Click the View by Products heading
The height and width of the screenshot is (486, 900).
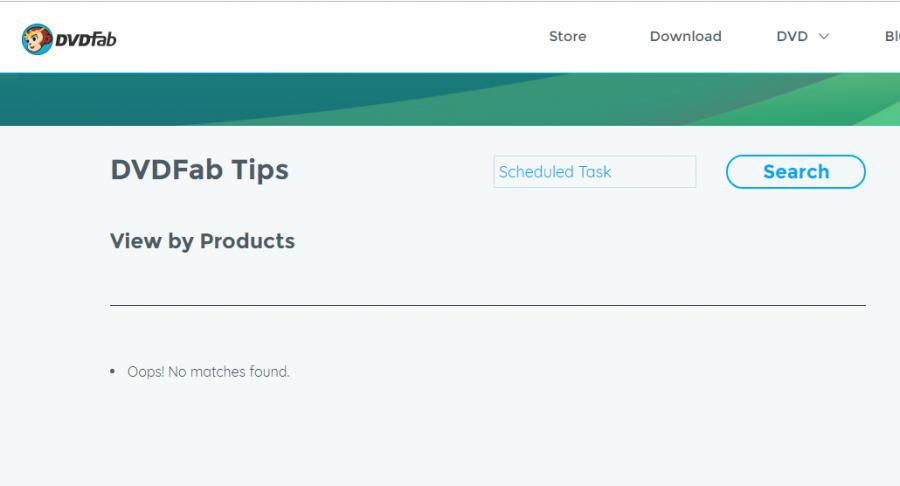[x=202, y=241]
